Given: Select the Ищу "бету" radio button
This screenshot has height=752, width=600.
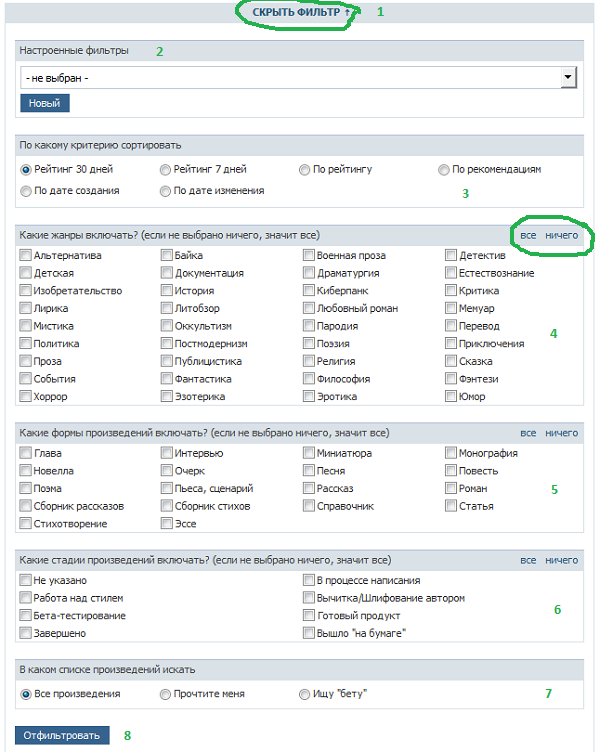Looking at the screenshot, I should click(304, 694).
